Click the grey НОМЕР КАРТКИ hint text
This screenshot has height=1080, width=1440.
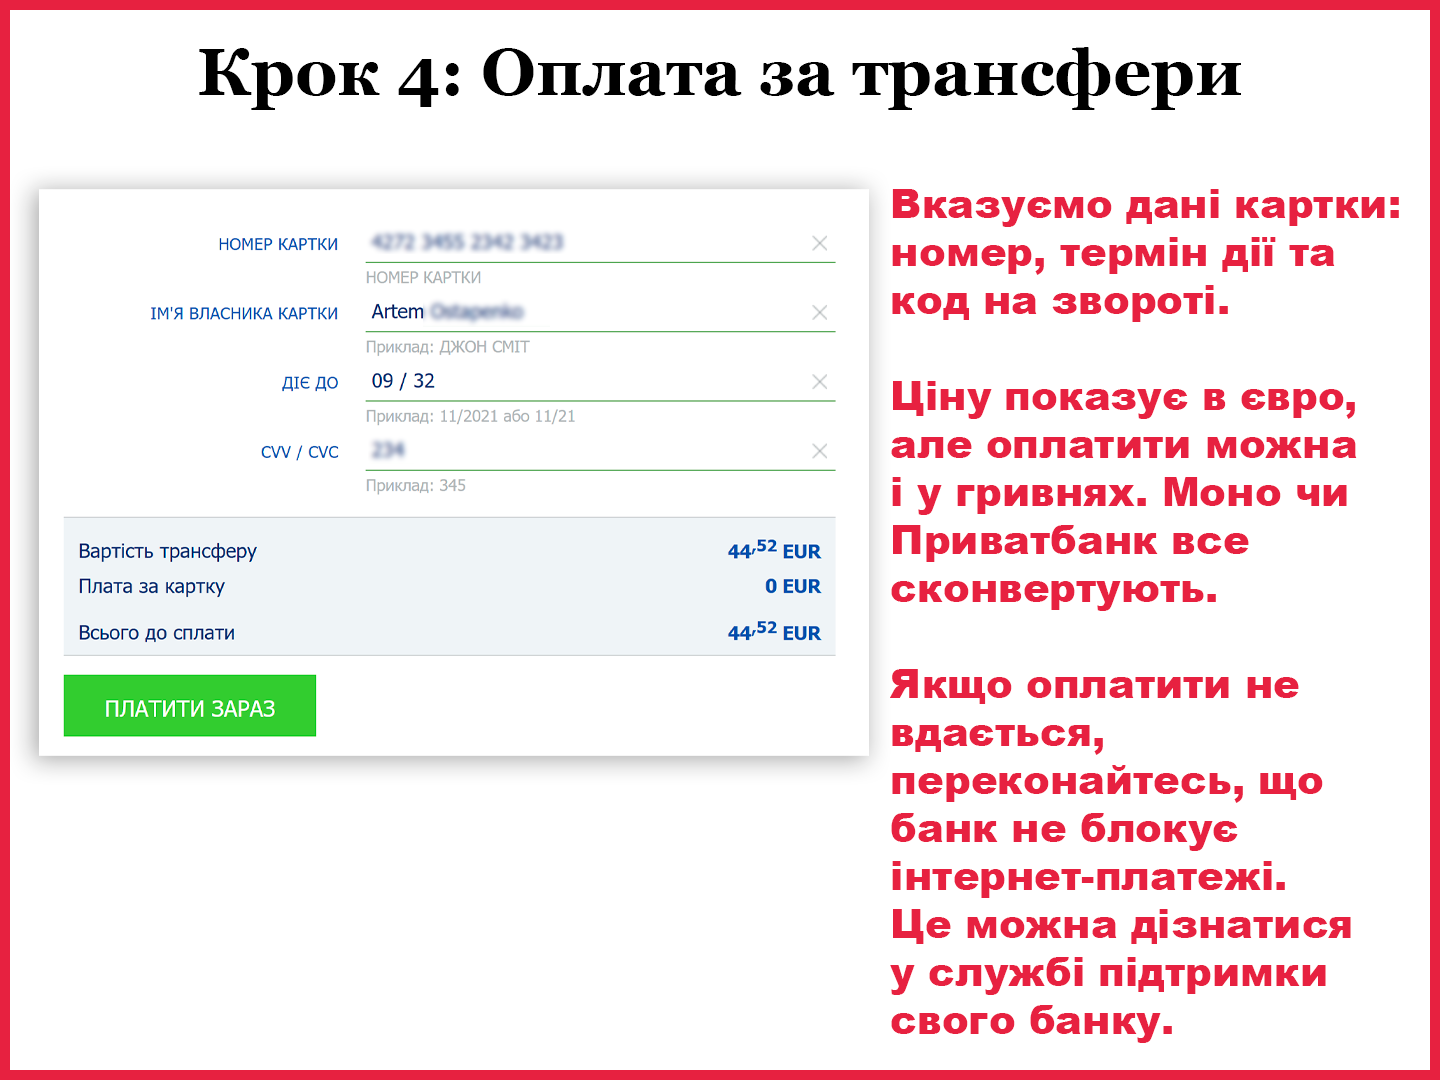pyautogui.click(x=424, y=278)
